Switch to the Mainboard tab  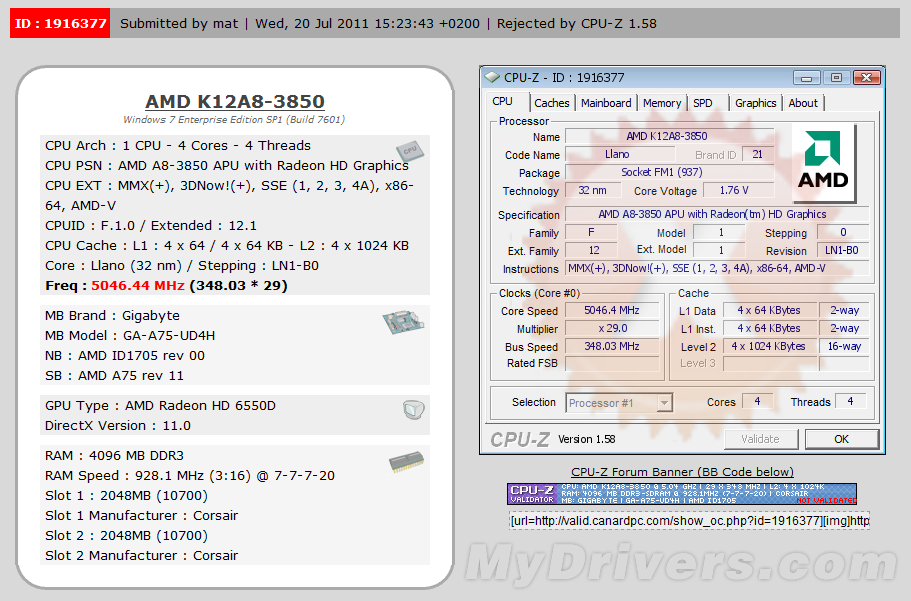pyautogui.click(x=606, y=103)
